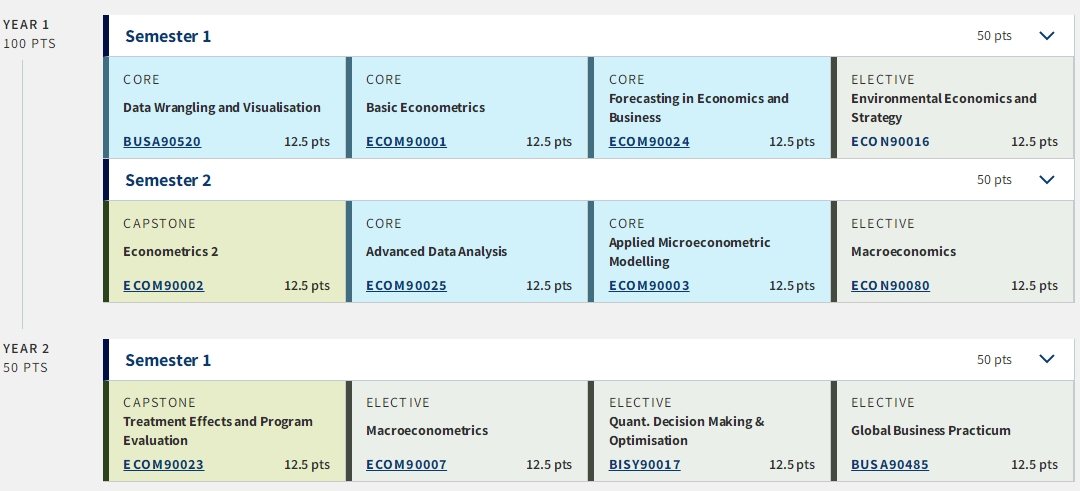Open the ECOM90023 capstone link
This screenshot has width=1080, height=491.
163,465
